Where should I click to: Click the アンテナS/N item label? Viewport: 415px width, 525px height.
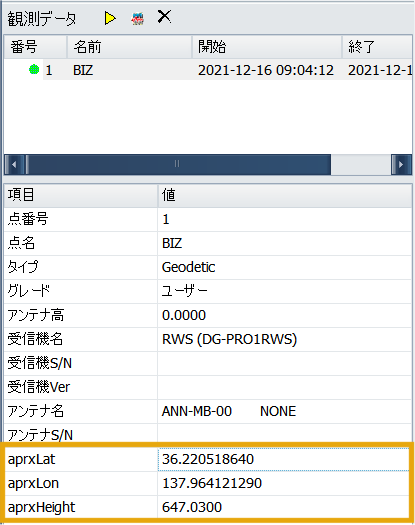(x=40, y=435)
